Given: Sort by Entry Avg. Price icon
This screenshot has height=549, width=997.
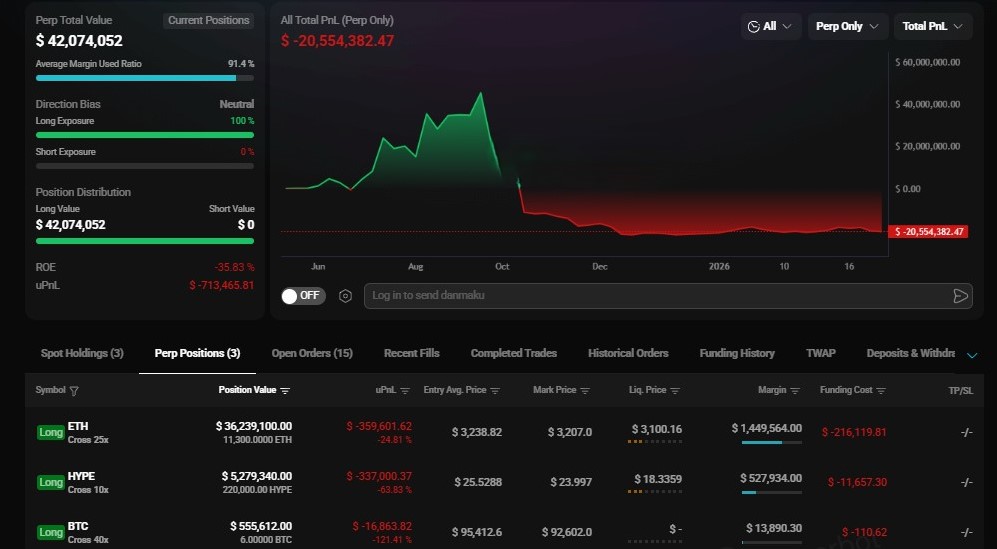Looking at the screenshot, I should [495, 391].
